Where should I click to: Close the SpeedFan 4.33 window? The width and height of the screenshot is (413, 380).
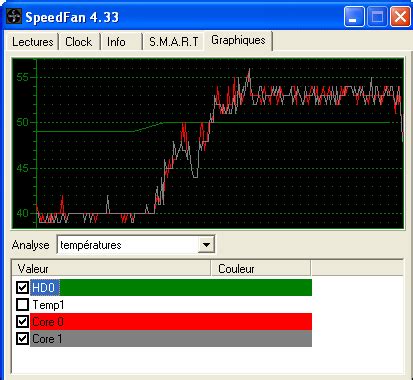400,17
